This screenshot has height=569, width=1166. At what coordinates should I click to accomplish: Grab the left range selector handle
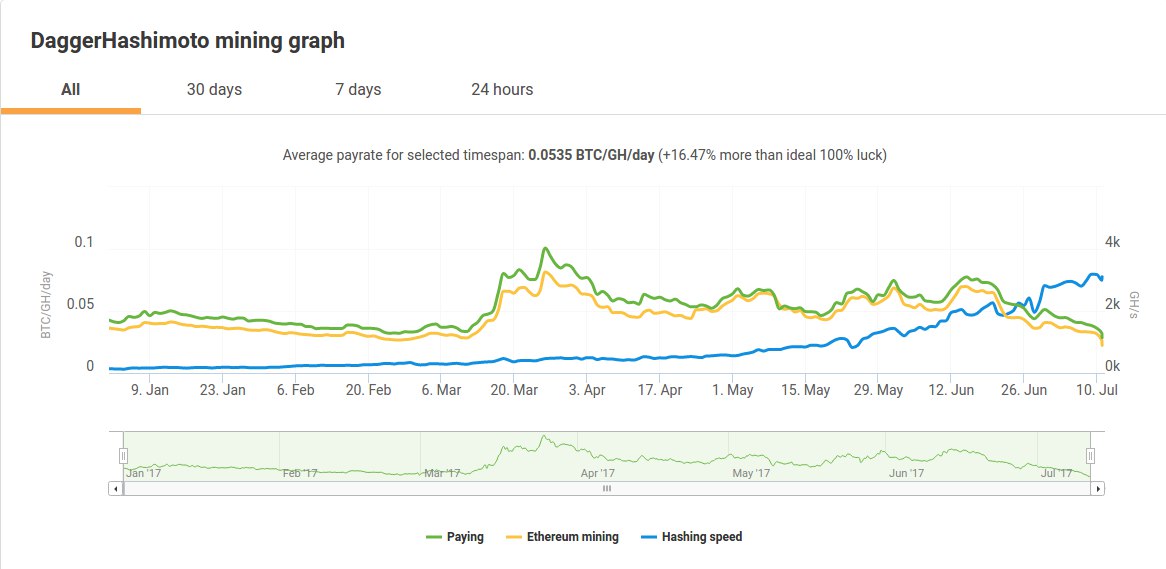coord(123,456)
